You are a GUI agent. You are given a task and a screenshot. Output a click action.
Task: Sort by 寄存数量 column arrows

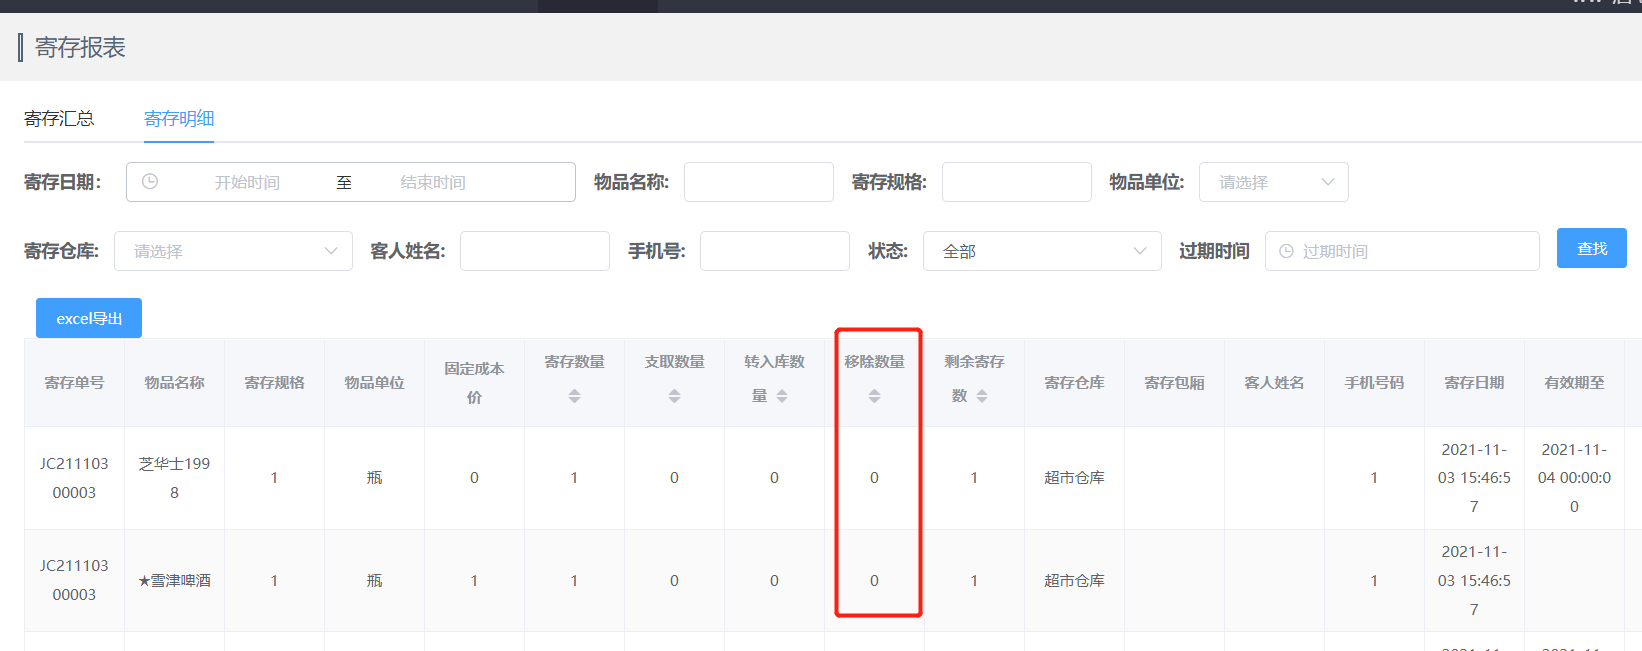(x=574, y=396)
